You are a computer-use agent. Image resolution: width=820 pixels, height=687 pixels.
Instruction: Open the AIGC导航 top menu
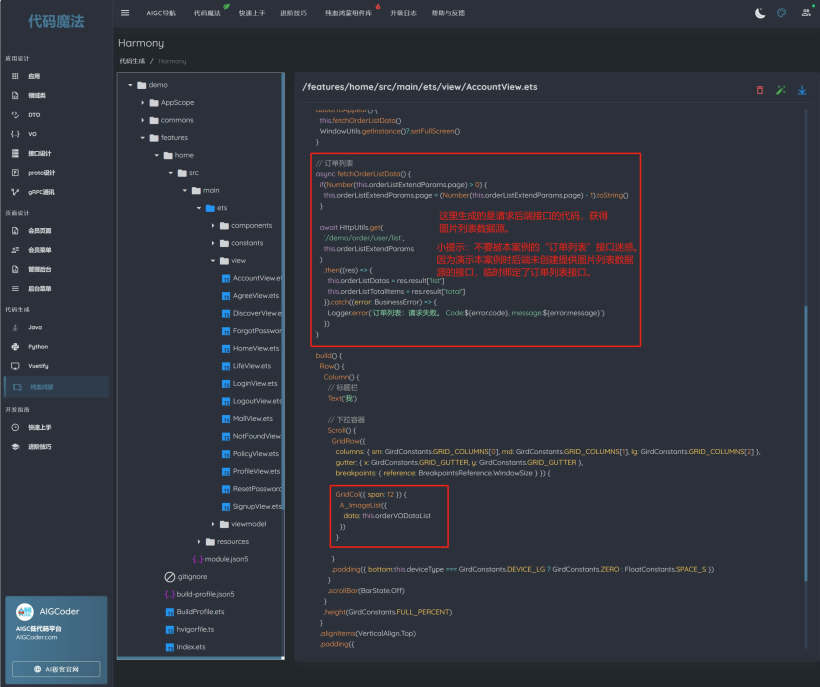[x=161, y=13]
